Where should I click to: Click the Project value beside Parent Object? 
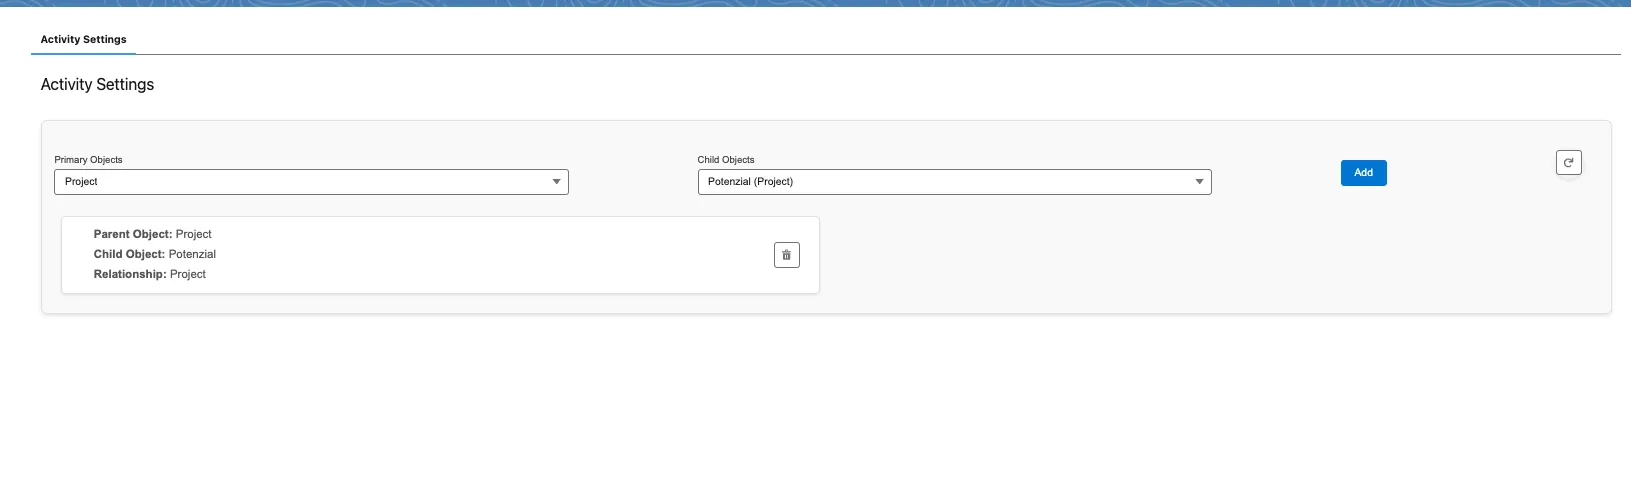click(194, 234)
